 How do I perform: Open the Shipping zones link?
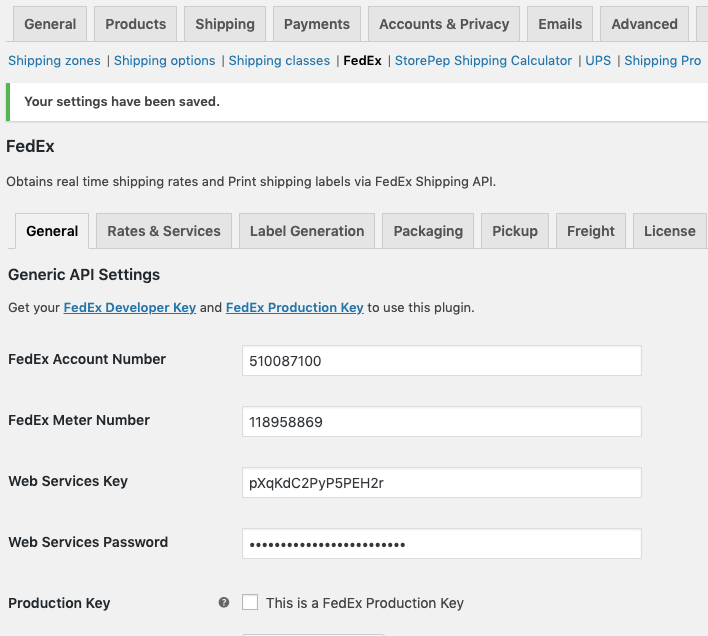55,61
